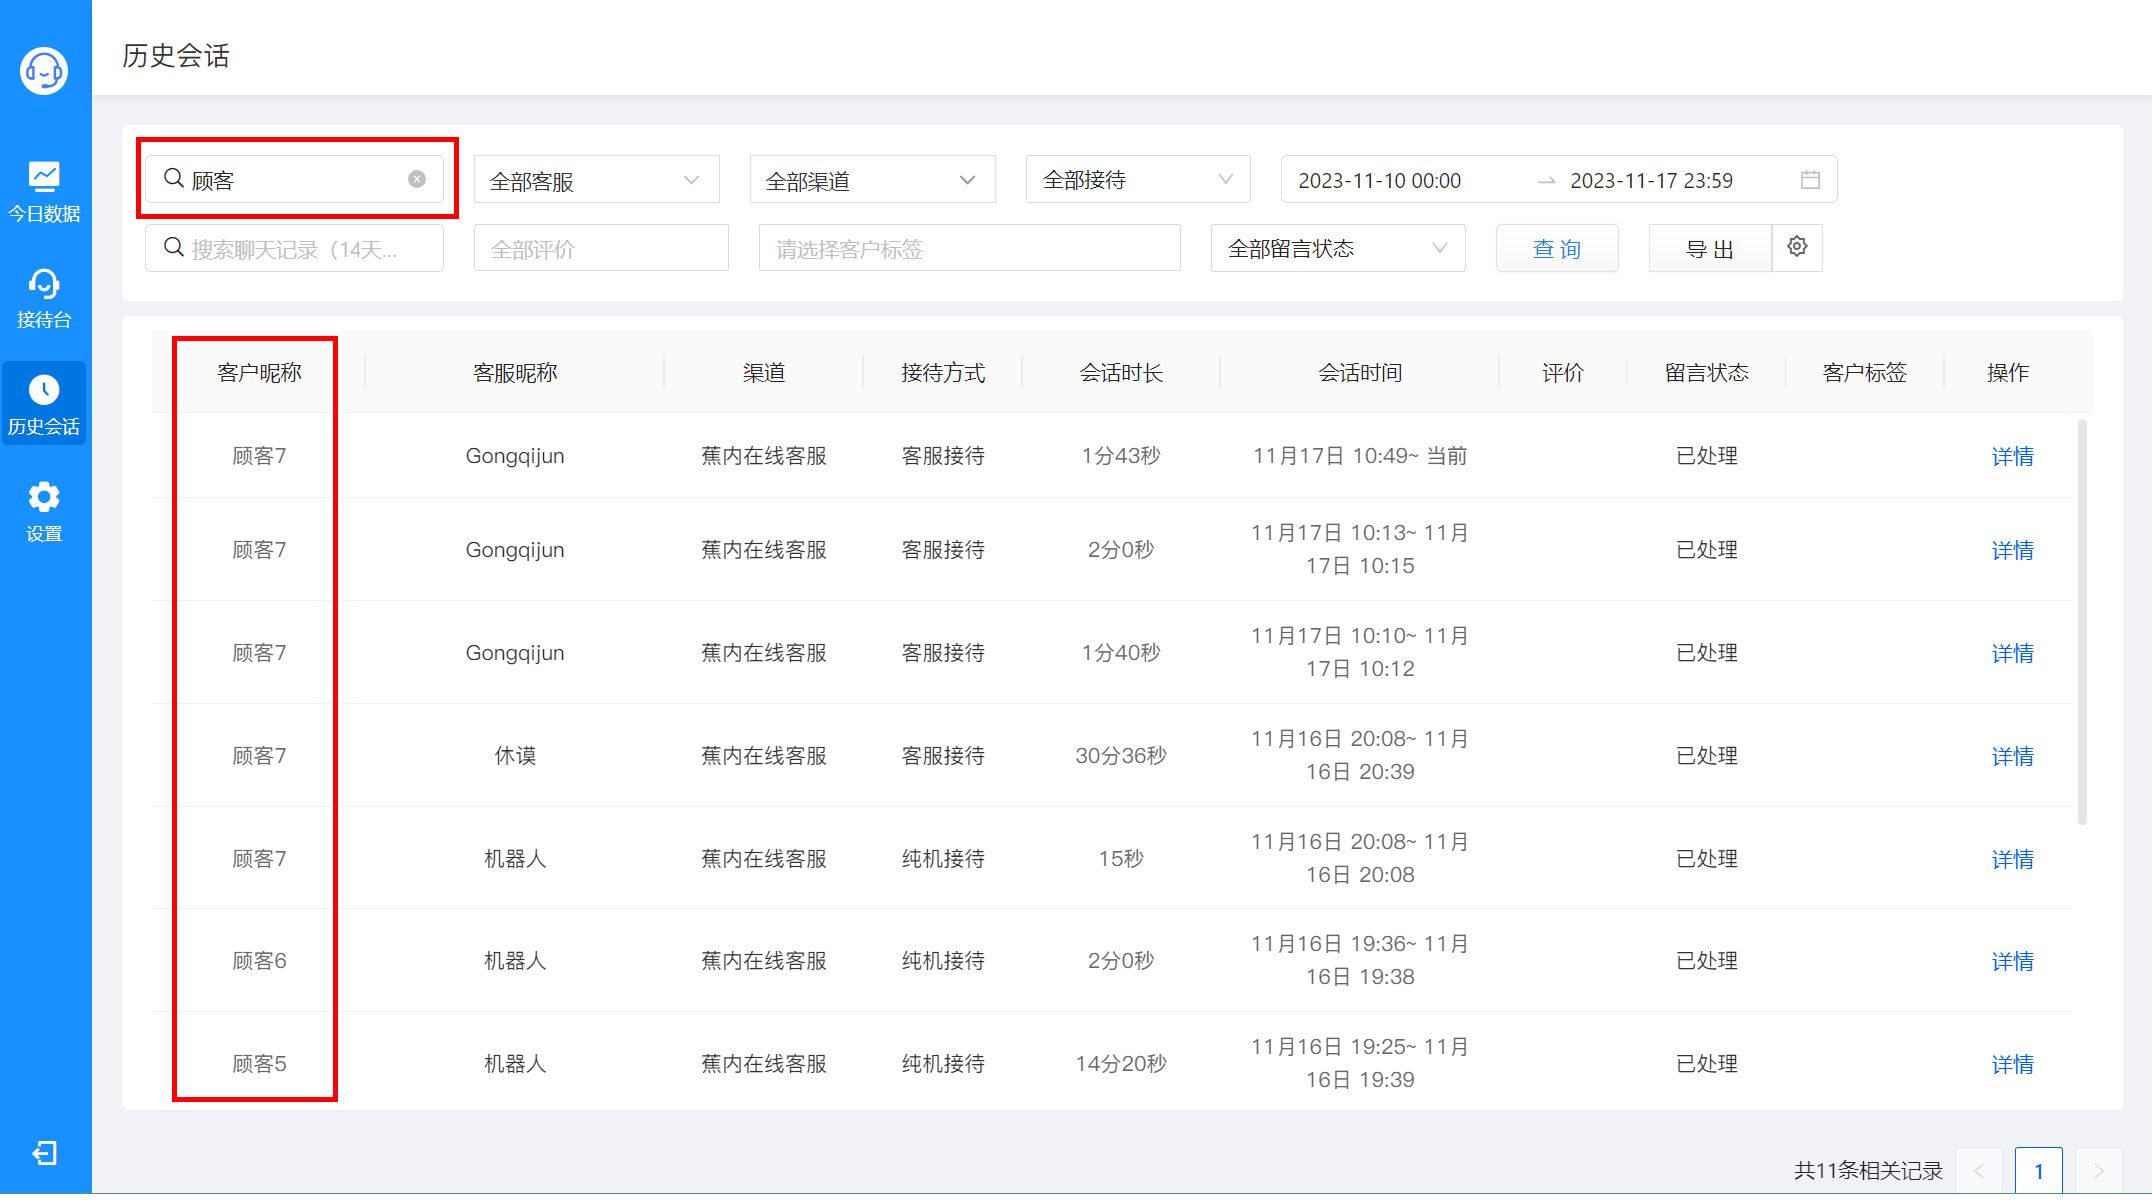The height and width of the screenshot is (1202, 2152).
Task: Open 设置 in the sidebar
Action: [44, 511]
